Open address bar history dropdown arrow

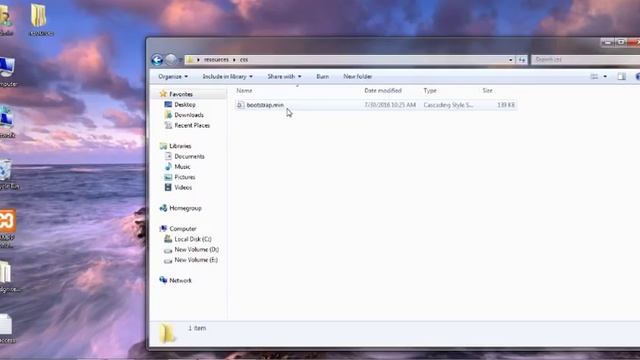coord(510,60)
